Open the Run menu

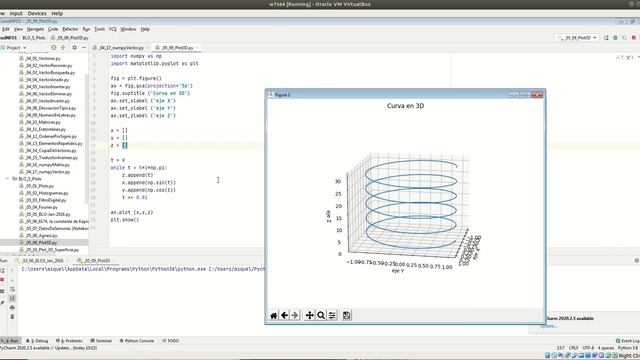point(86,29)
